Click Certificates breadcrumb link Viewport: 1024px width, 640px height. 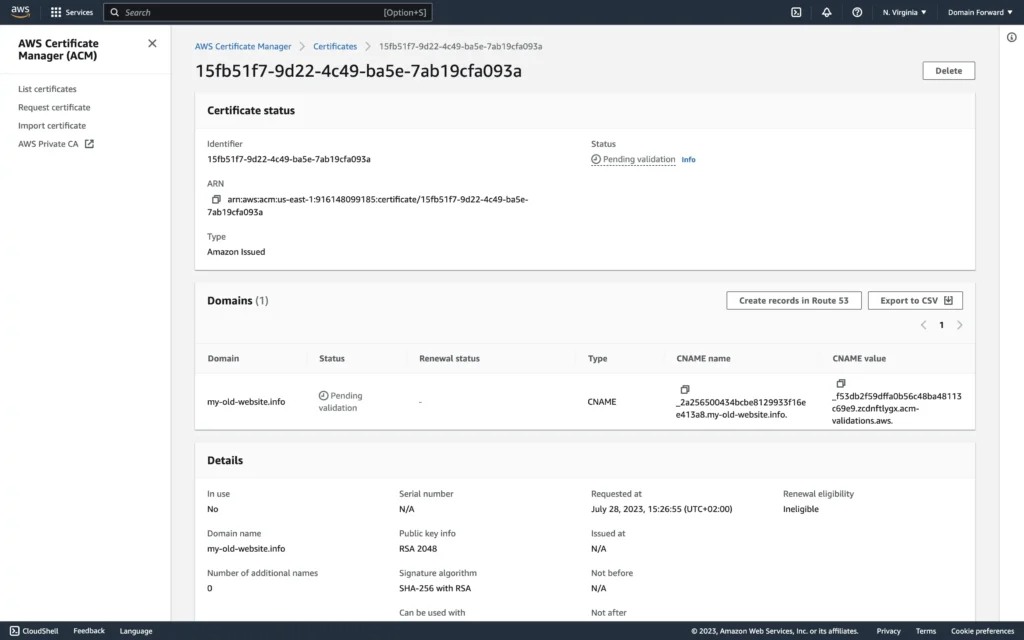point(335,46)
